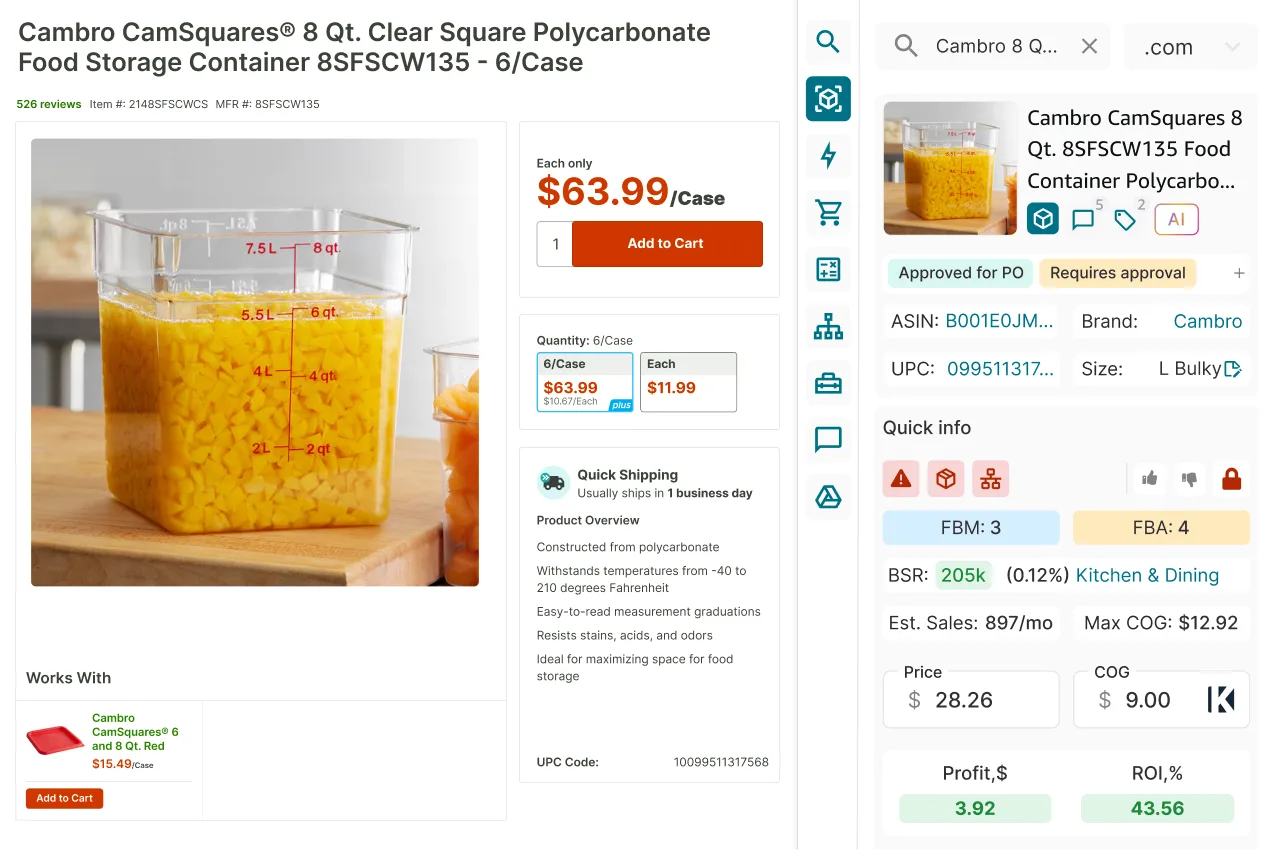Image resolution: width=1274 pixels, height=850 pixels.
Task: Open the Size L Bulky edit icon
Action: 1233,369
